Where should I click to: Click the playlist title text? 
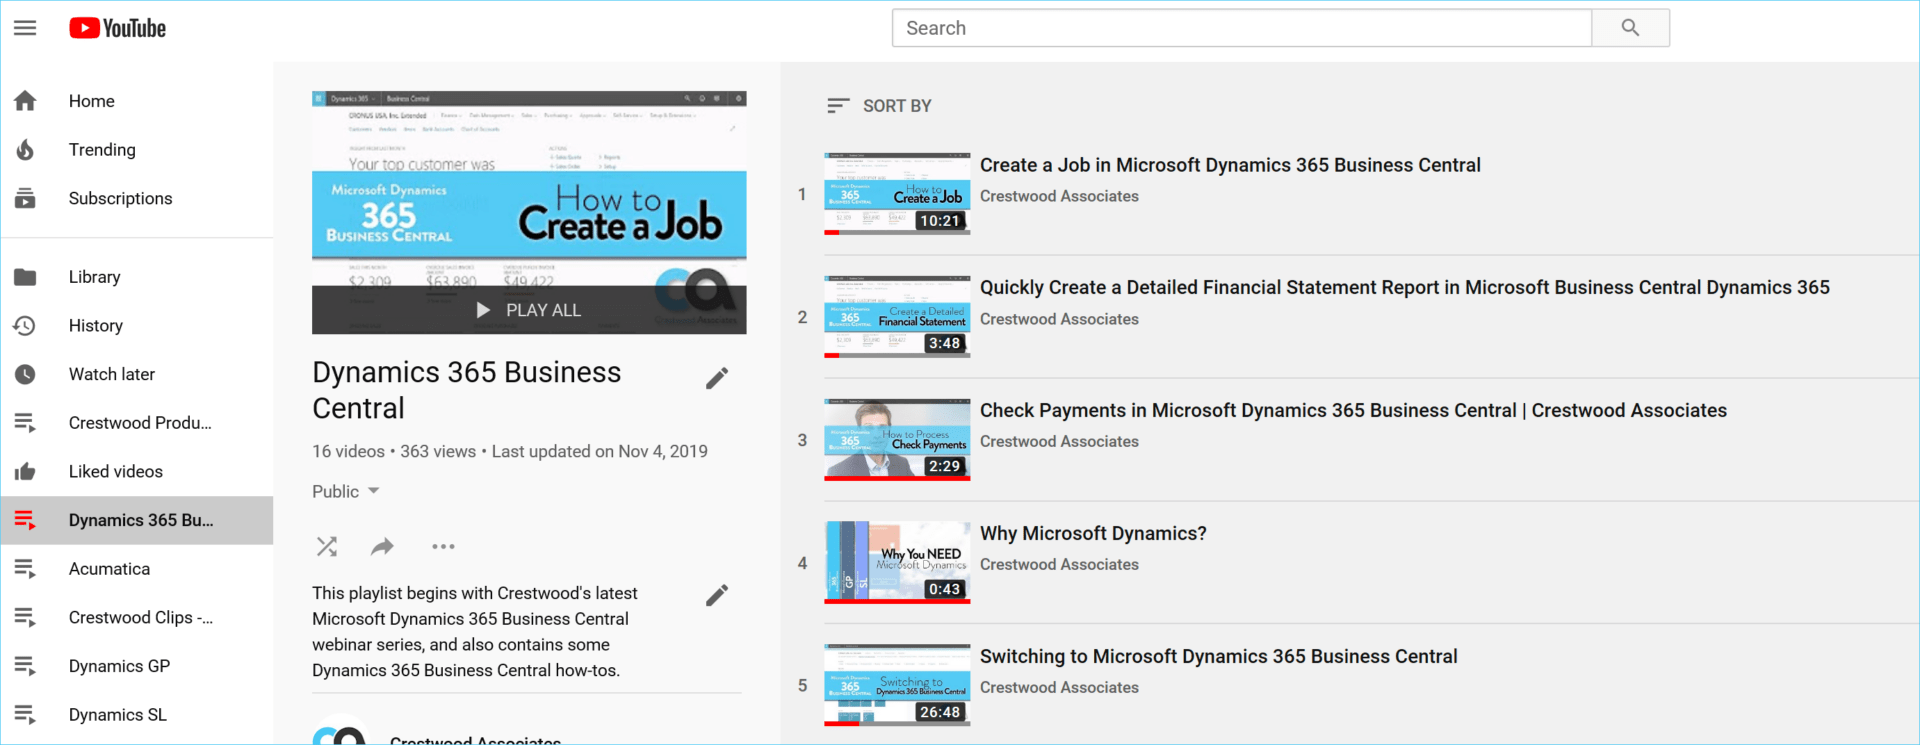click(466, 390)
